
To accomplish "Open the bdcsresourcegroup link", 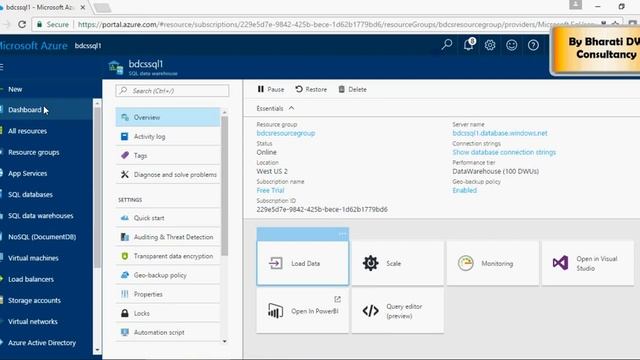I will click(286, 133).
